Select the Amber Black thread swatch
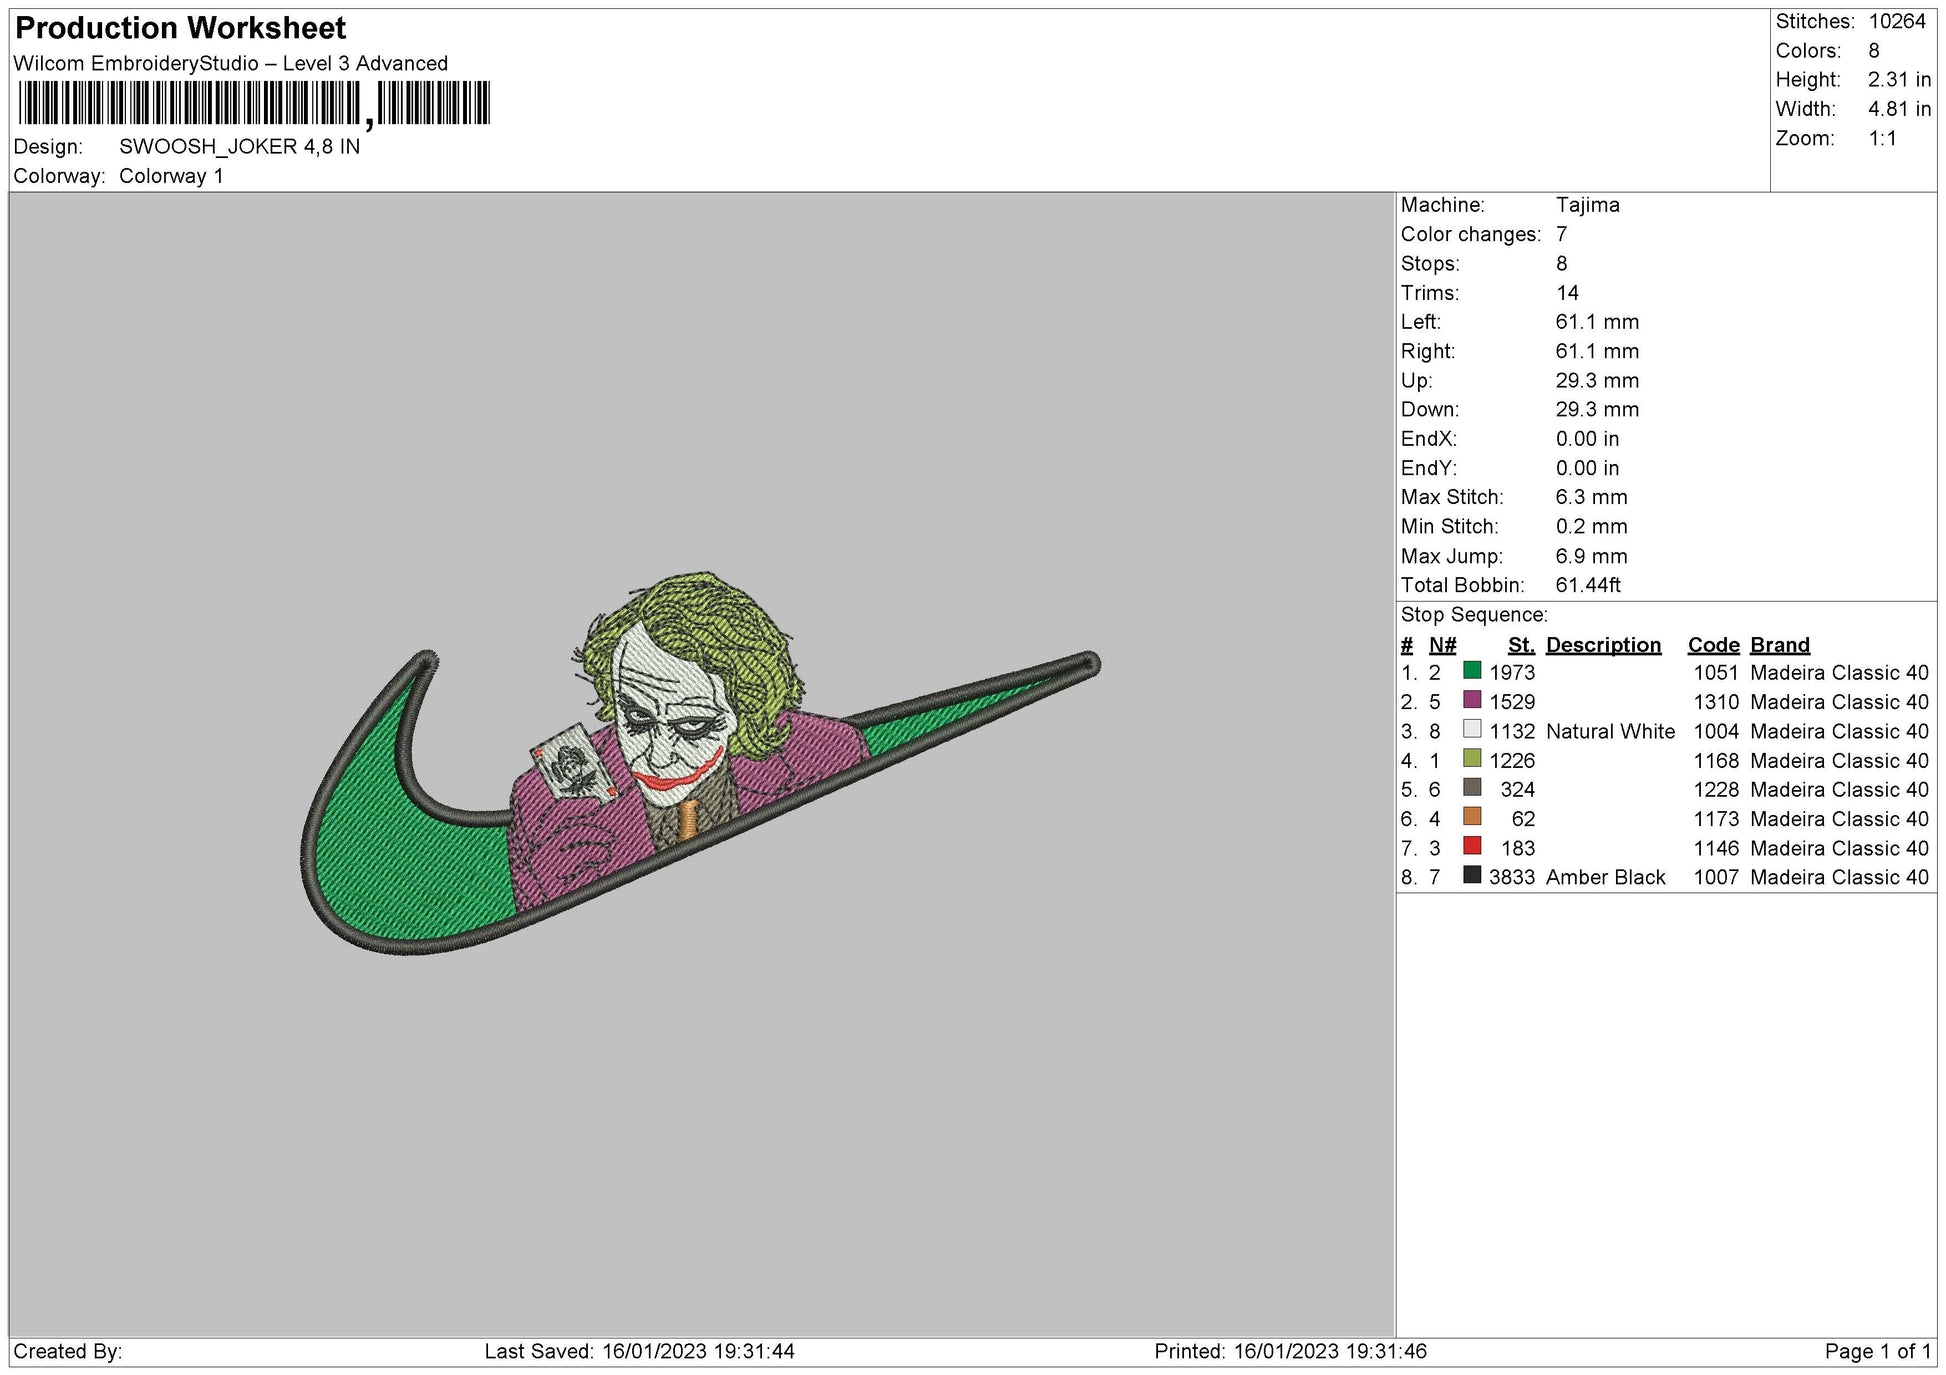Viewport: 1946px width, 1375px height. click(1471, 875)
